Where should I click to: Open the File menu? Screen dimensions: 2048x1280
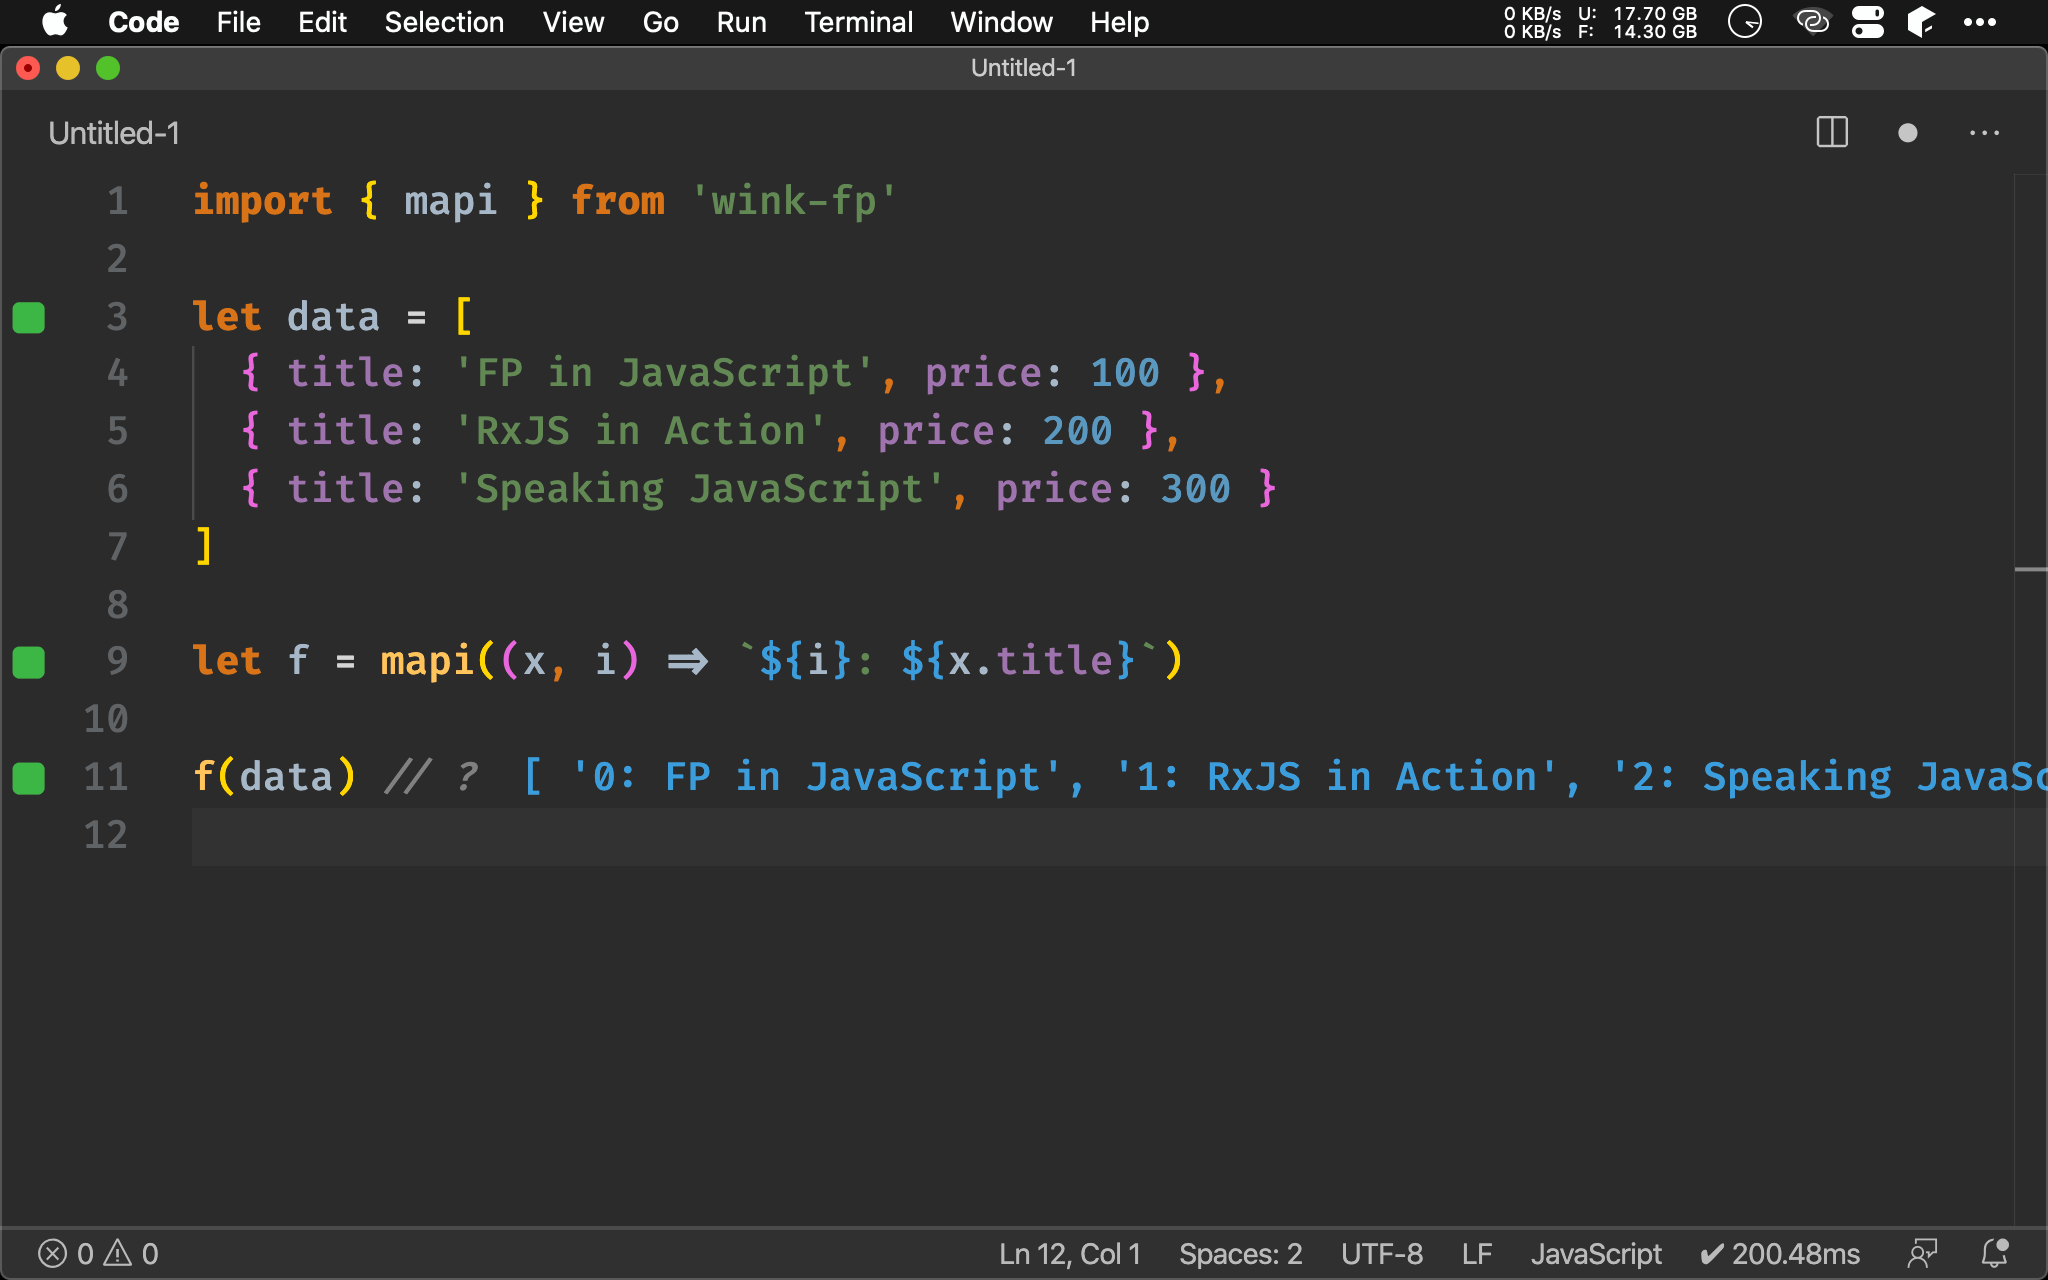[238, 22]
